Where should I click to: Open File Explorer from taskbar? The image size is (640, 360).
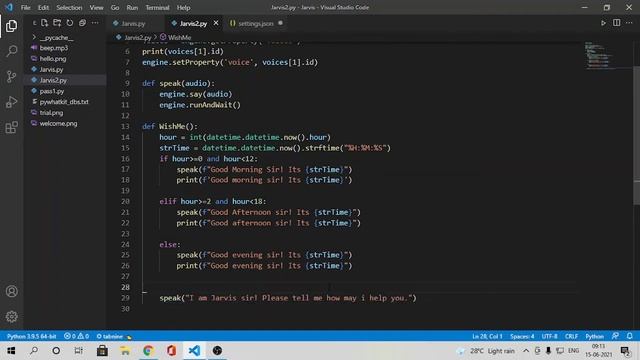125,351
